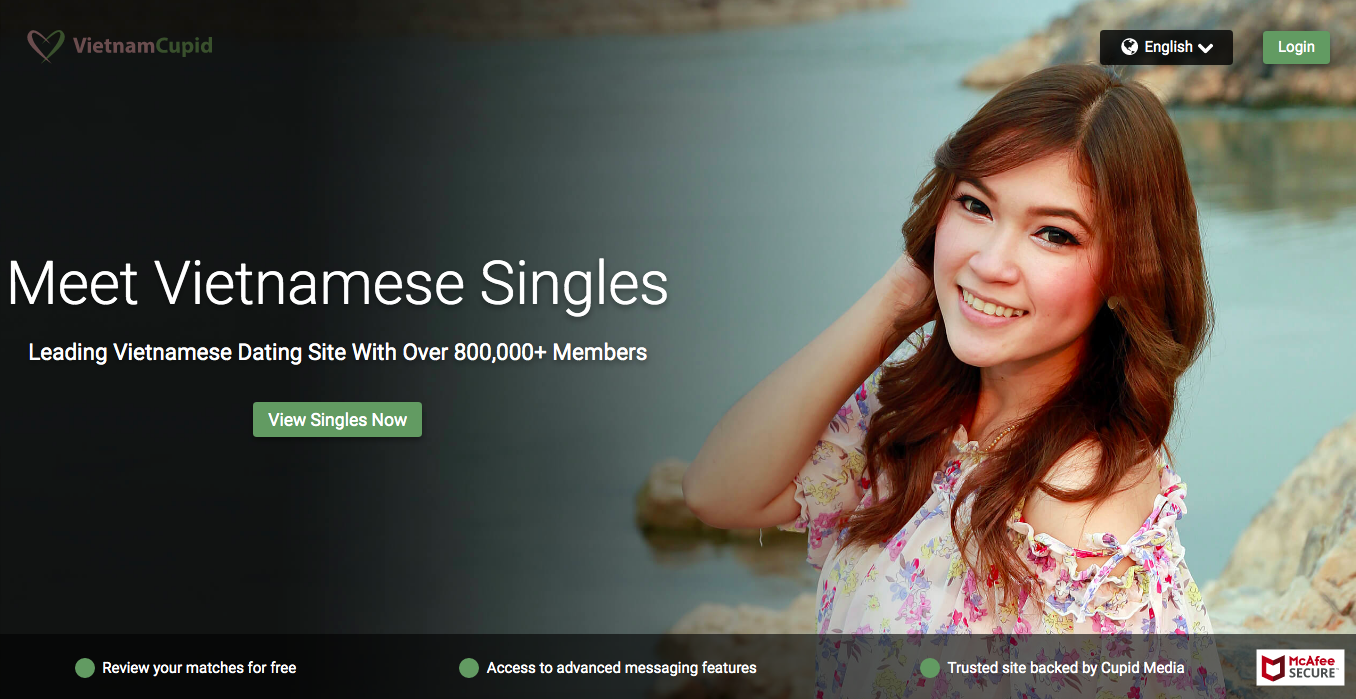Click the globe icon in language selector
1356x699 pixels.
pos(1130,47)
